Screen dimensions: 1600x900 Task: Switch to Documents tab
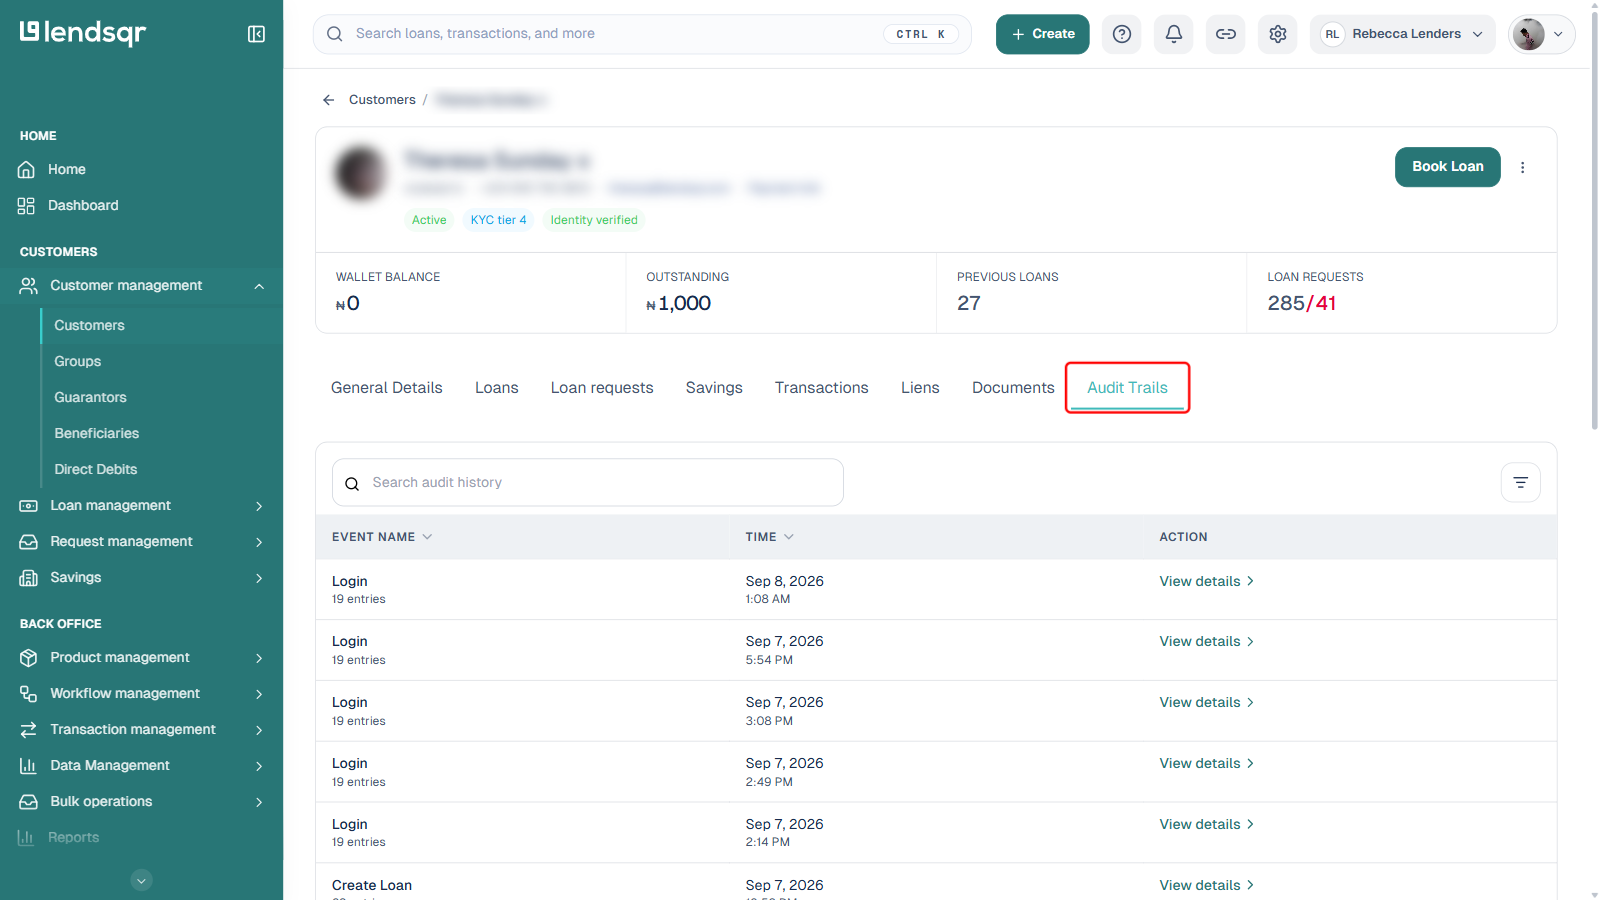point(1013,388)
